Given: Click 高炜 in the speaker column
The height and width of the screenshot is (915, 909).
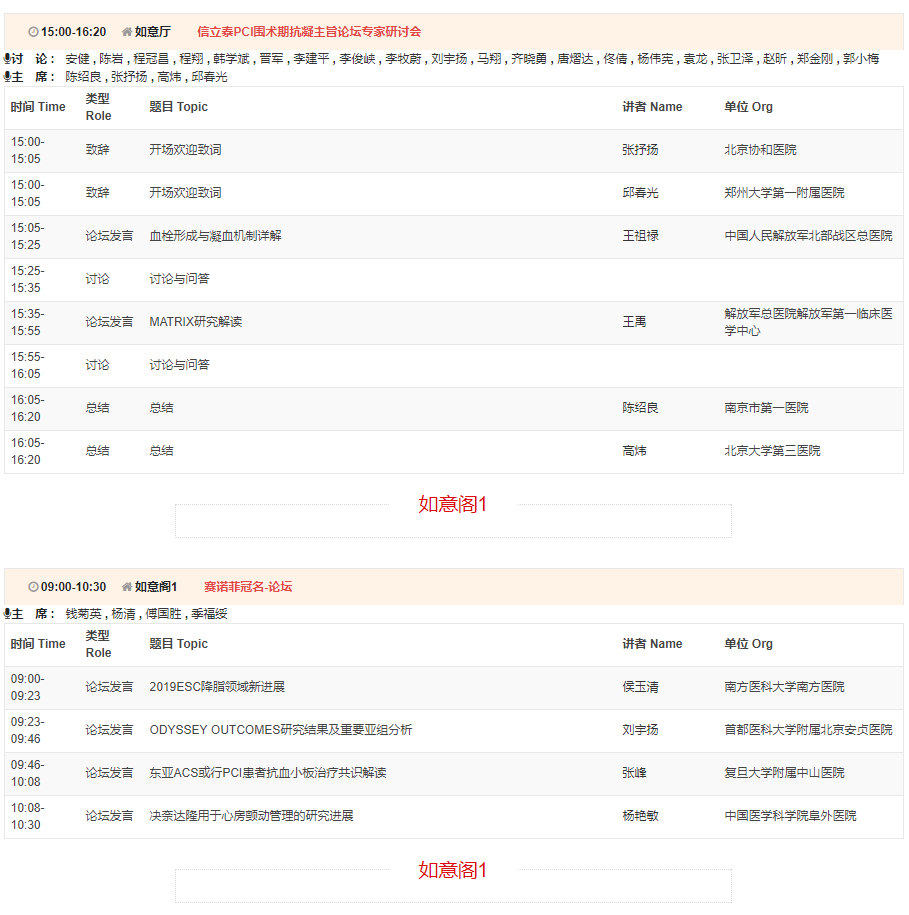Looking at the screenshot, I should click(x=634, y=450).
